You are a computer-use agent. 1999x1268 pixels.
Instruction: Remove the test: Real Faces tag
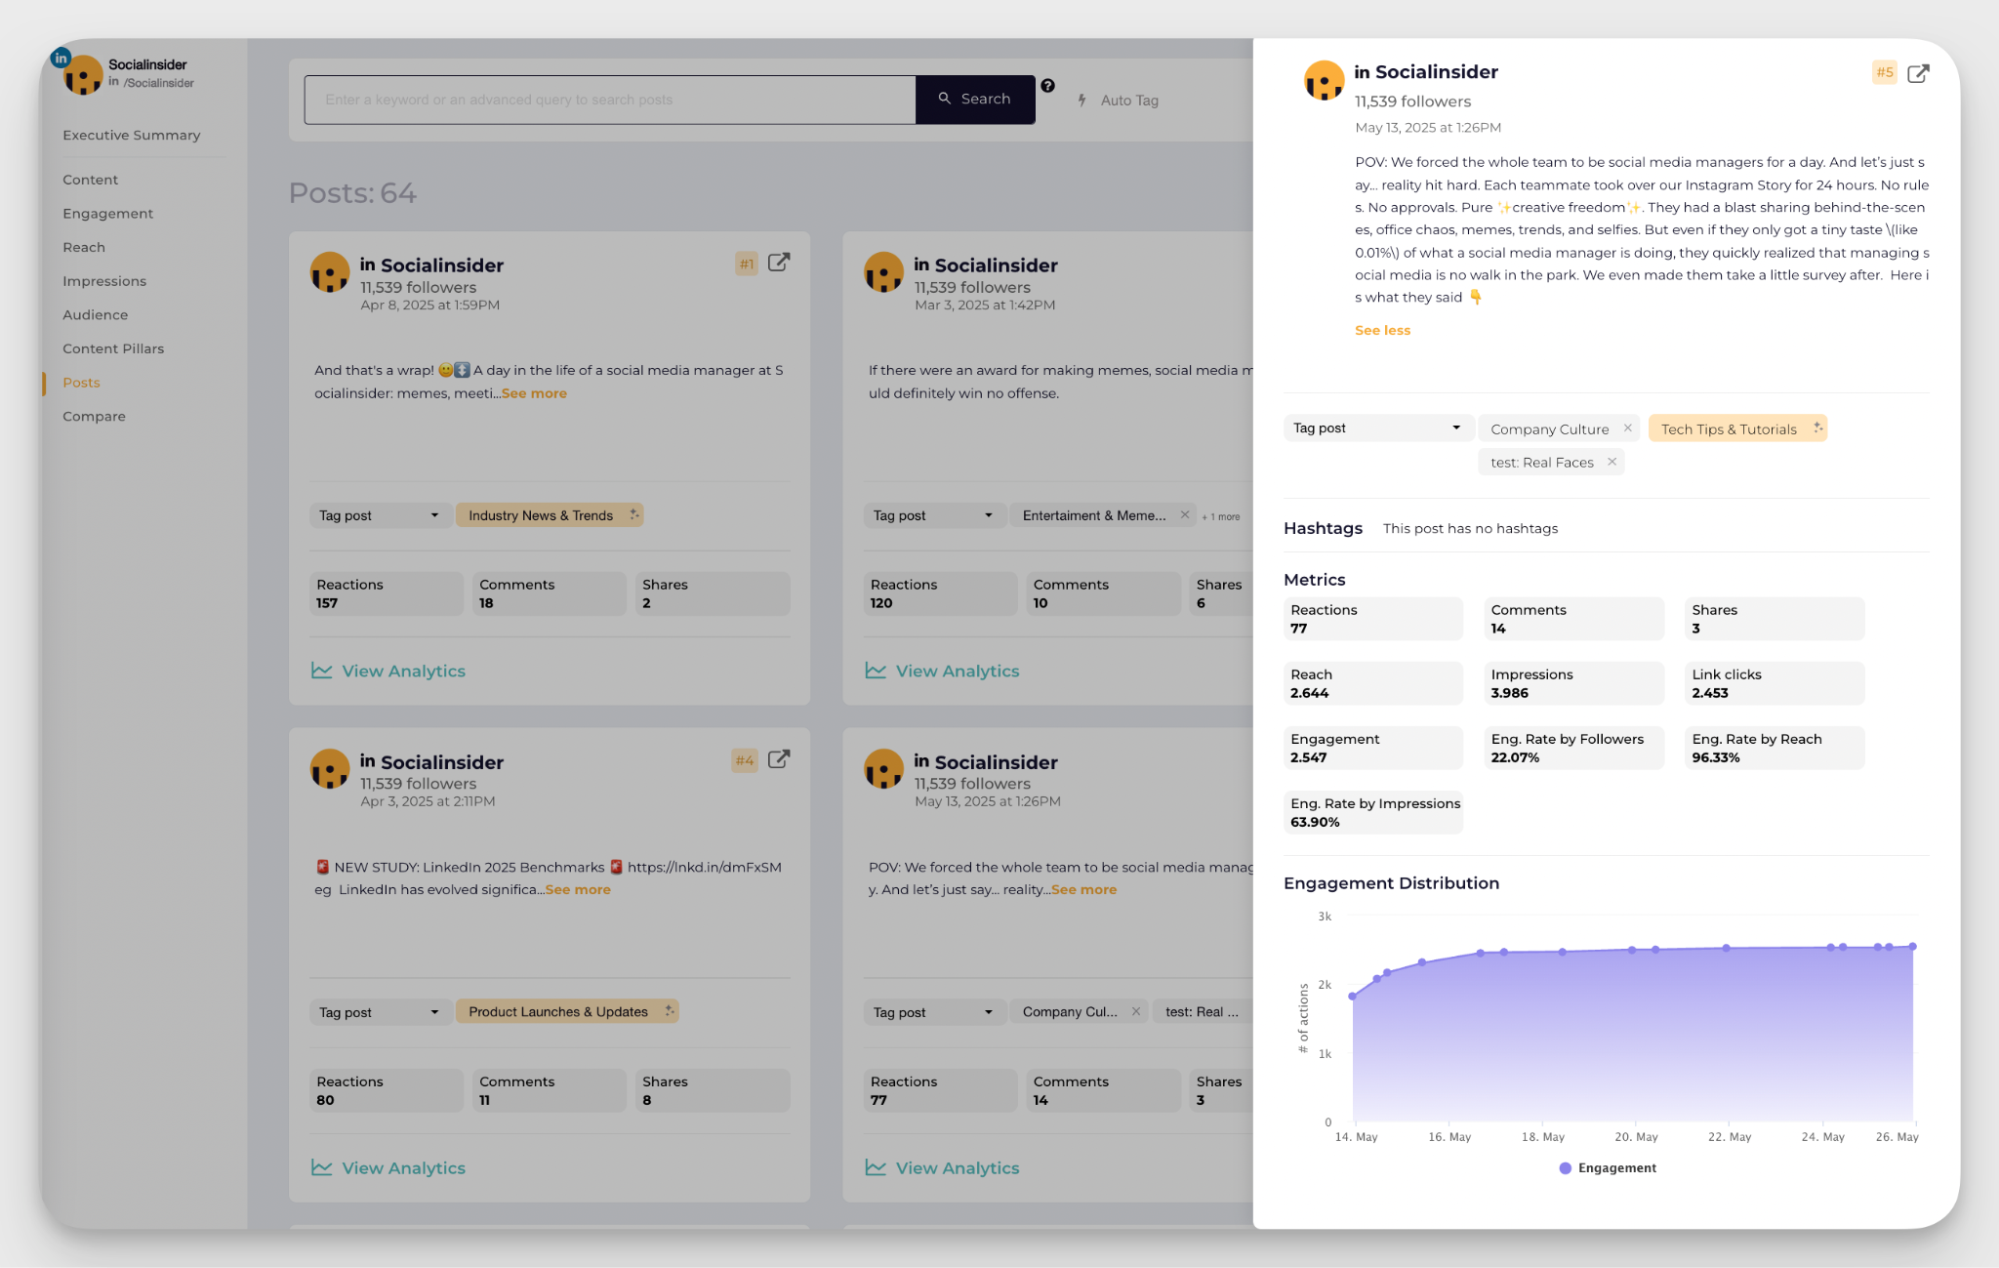point(1611,462)
